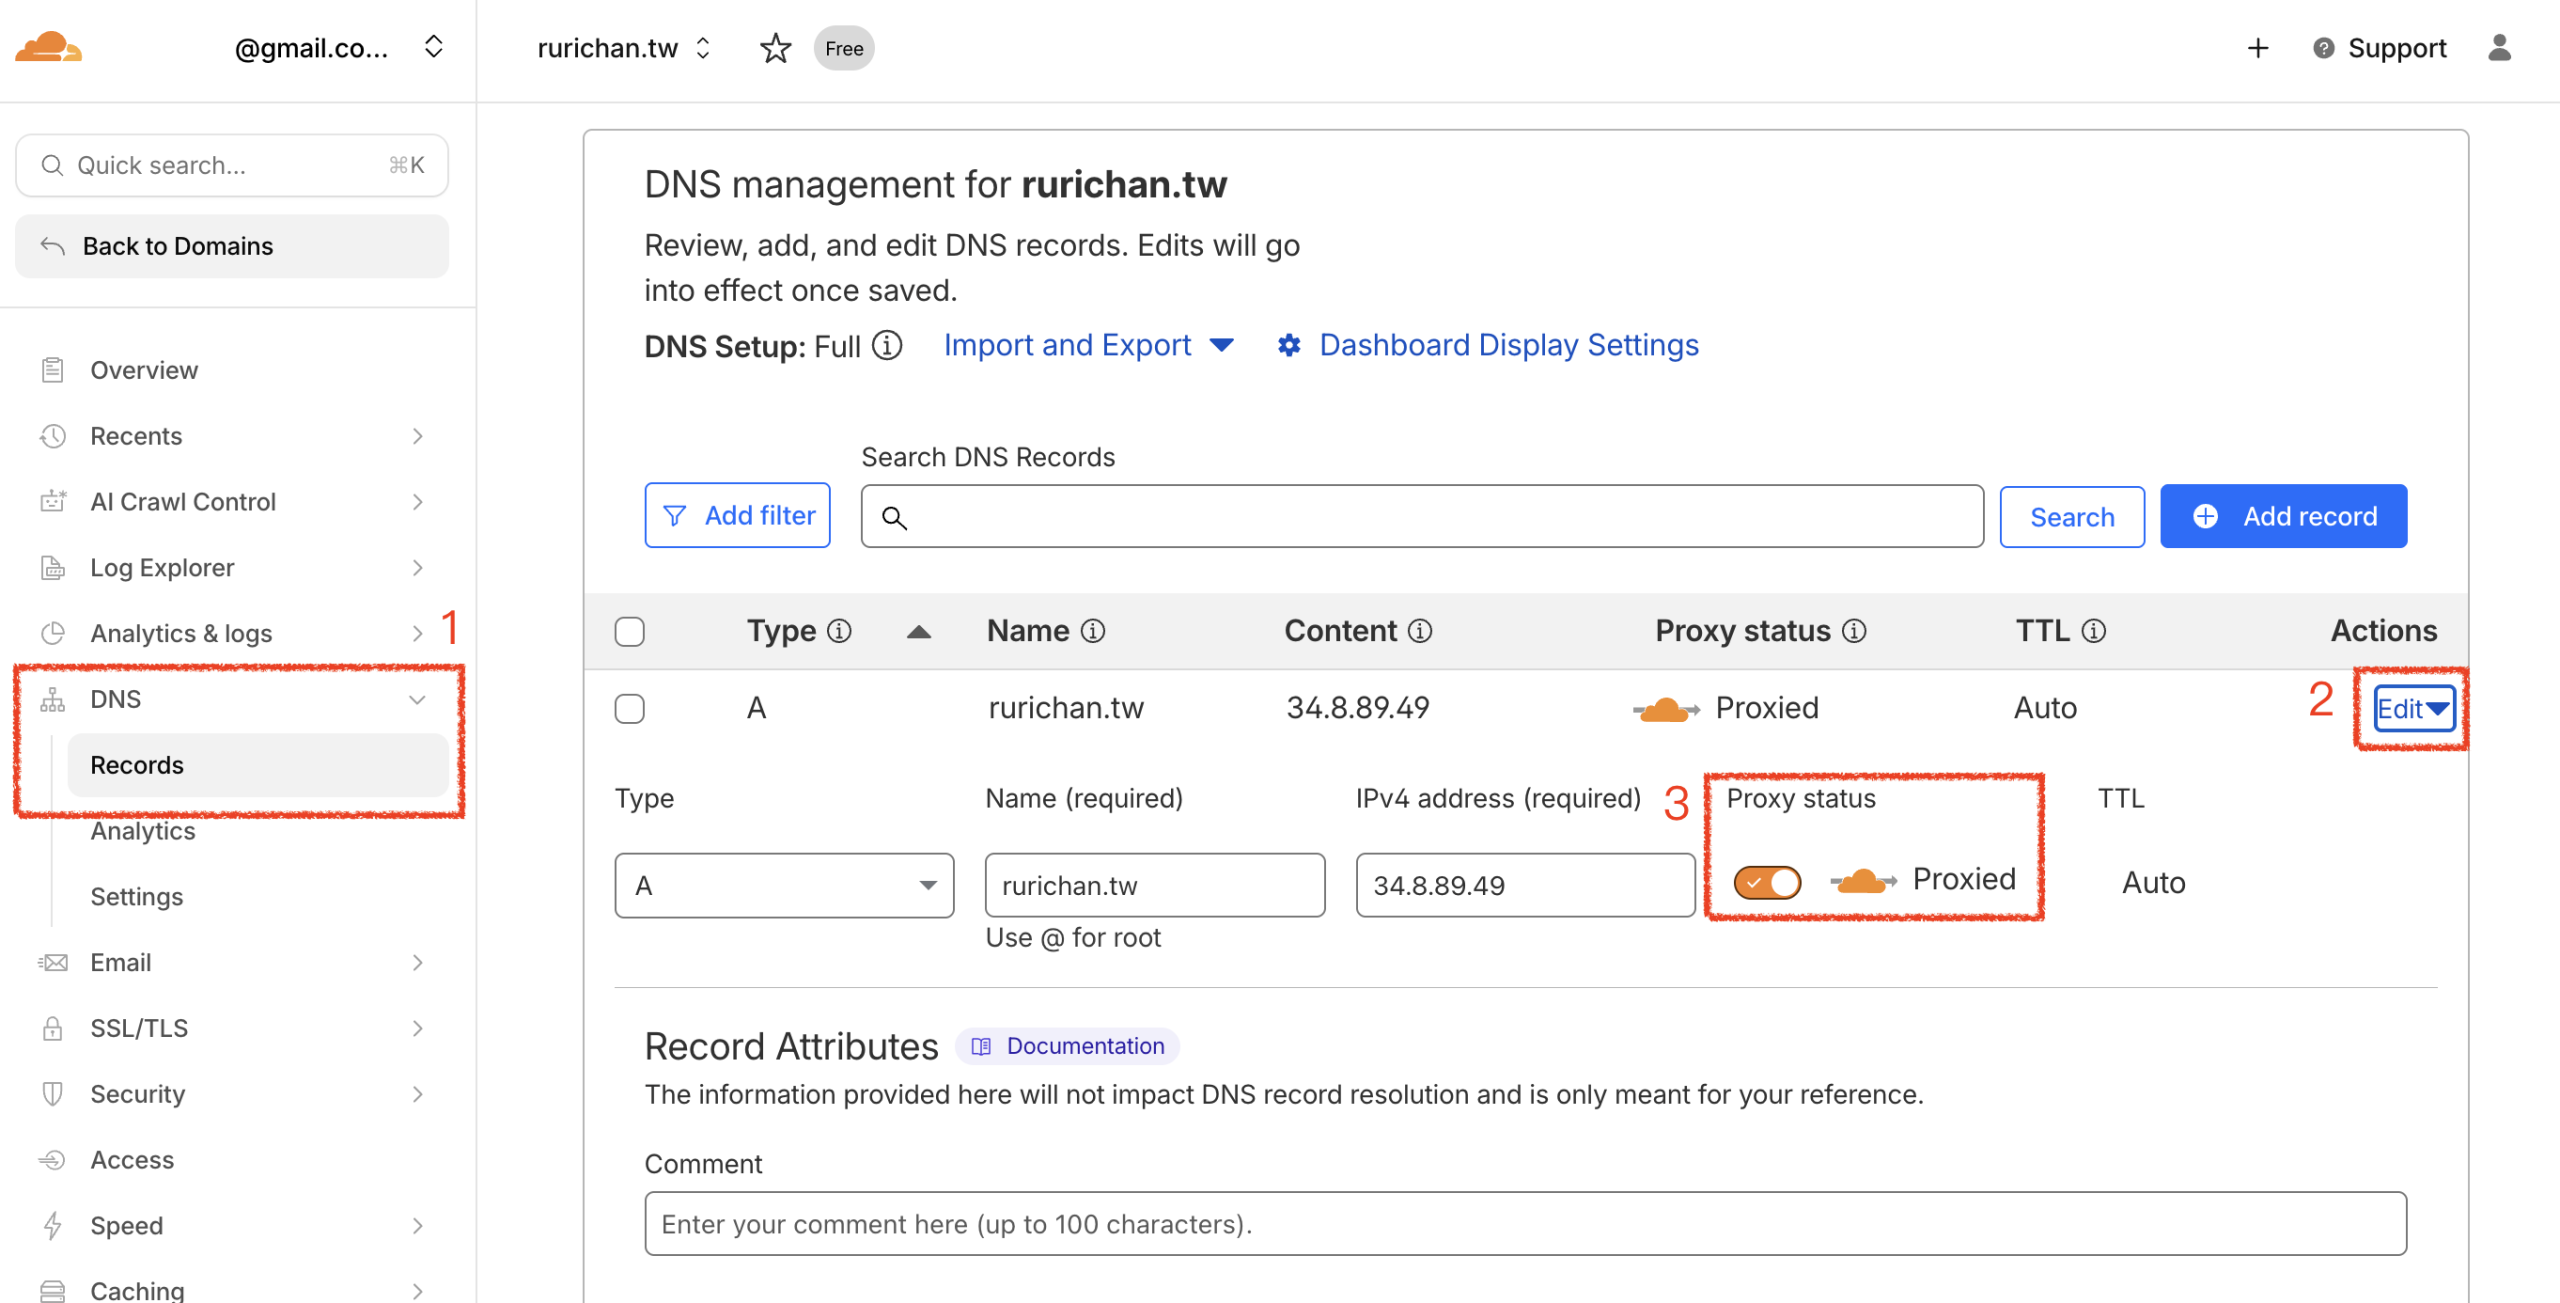
Task: Click the TTL column info icon
Action: tap(2094, 631)
